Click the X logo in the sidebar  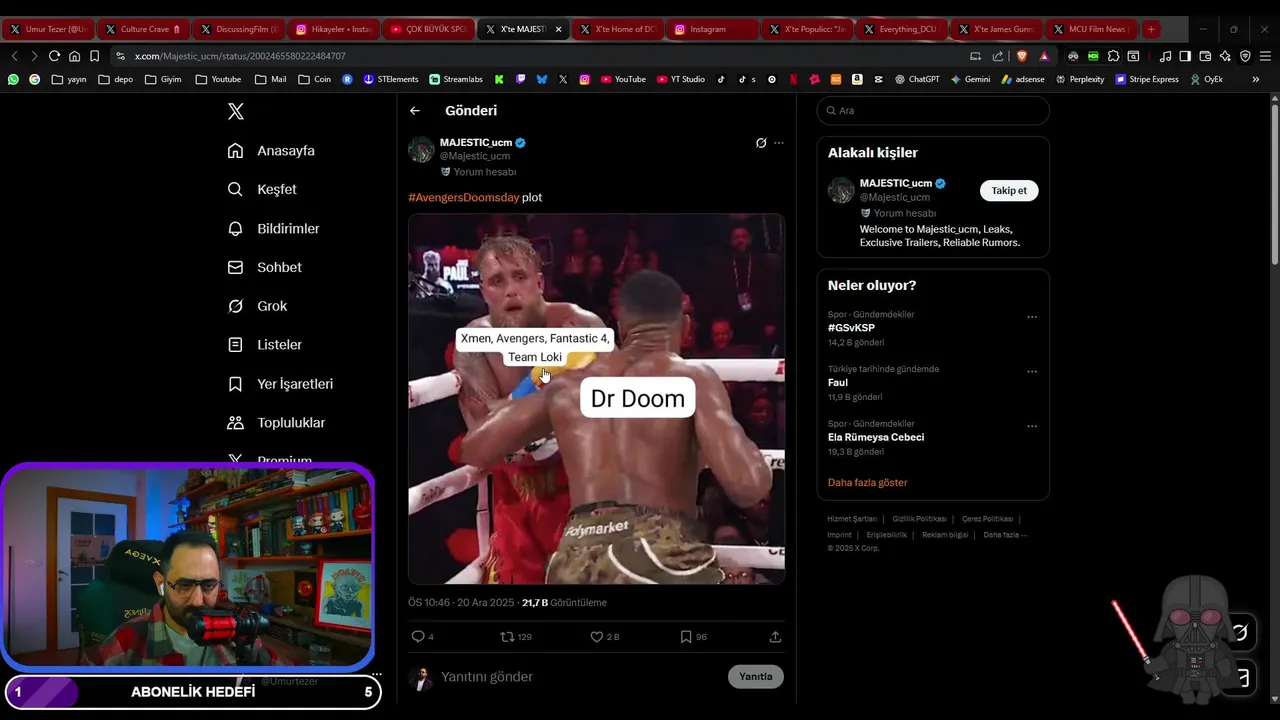(236, 111)
